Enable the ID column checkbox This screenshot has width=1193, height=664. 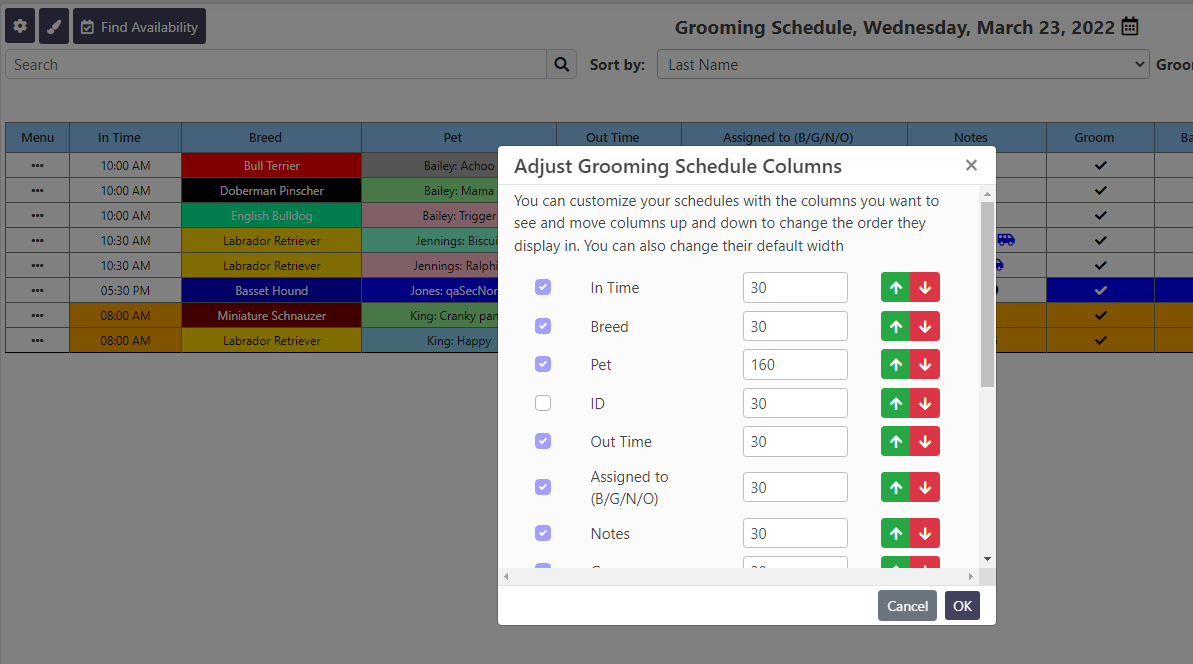[x=543, y=404]
